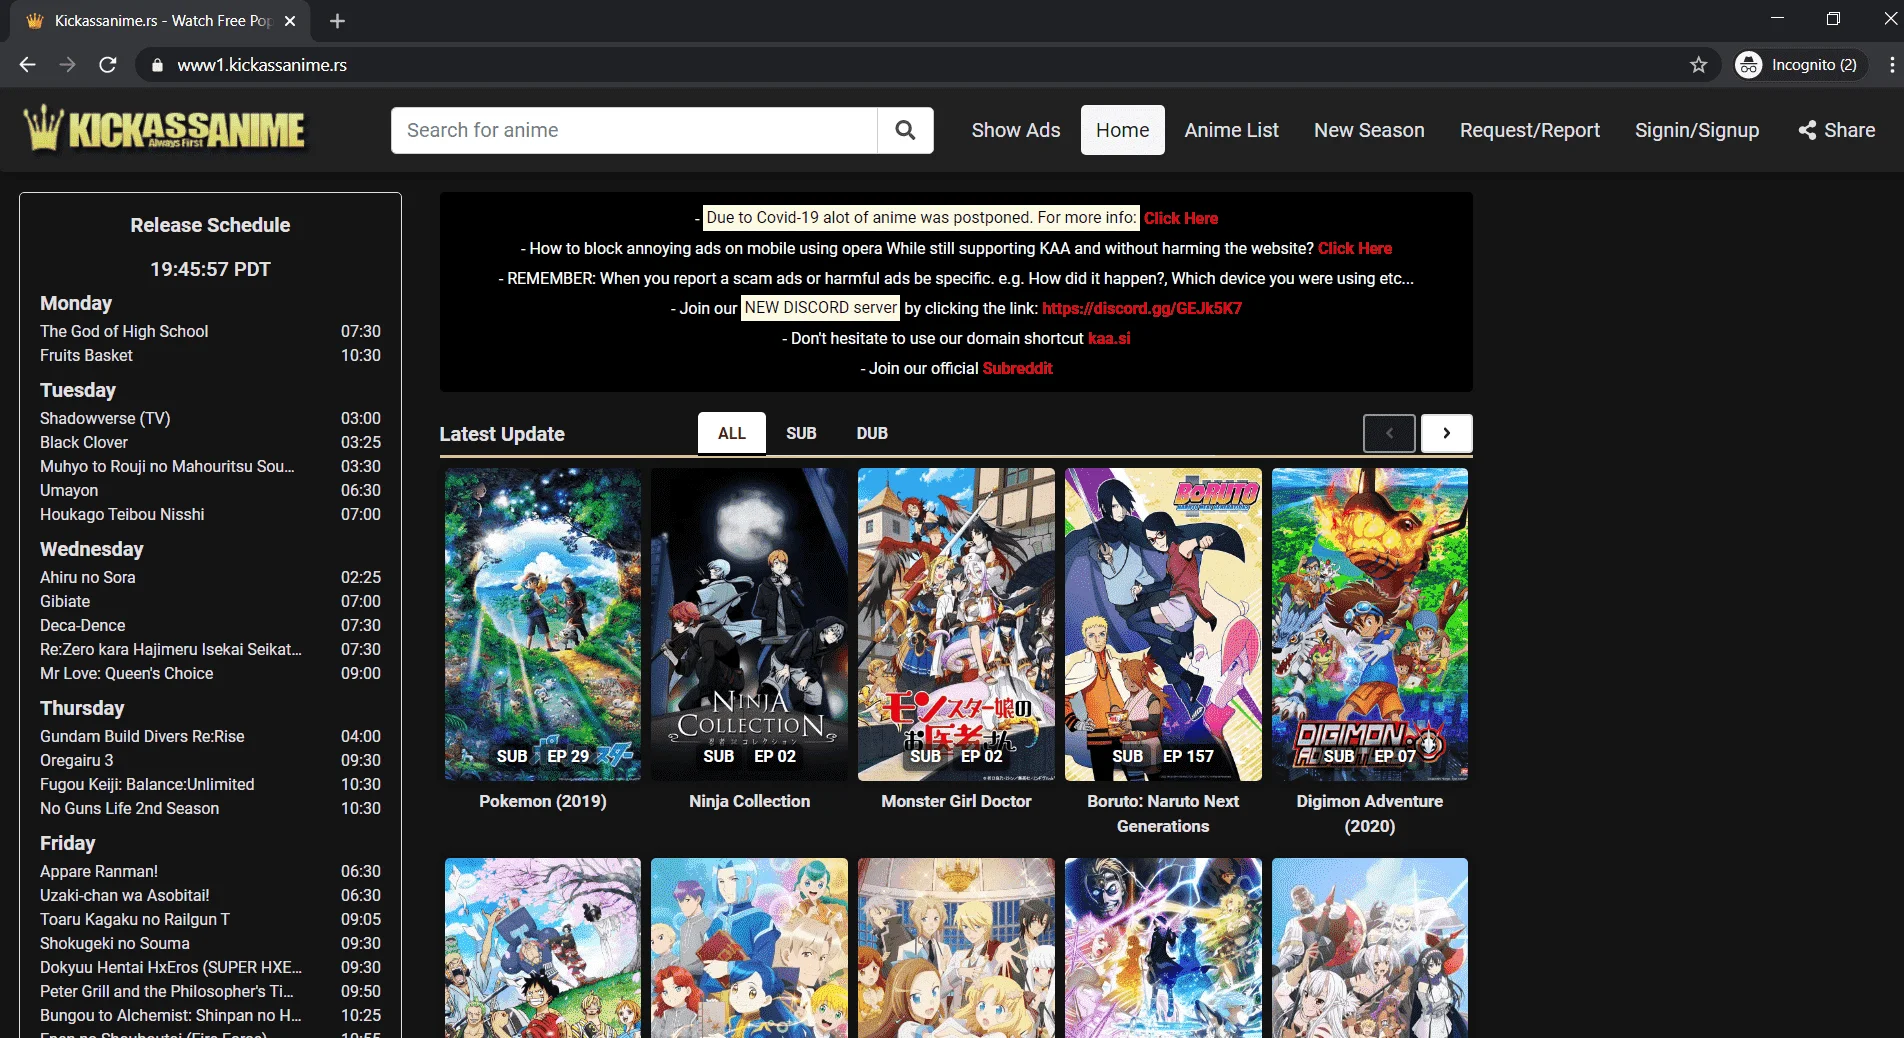This screenshot has width=1904, height=1038.
Task: Close the Kickassanime.rs browser tab
Action: point(290,21)
